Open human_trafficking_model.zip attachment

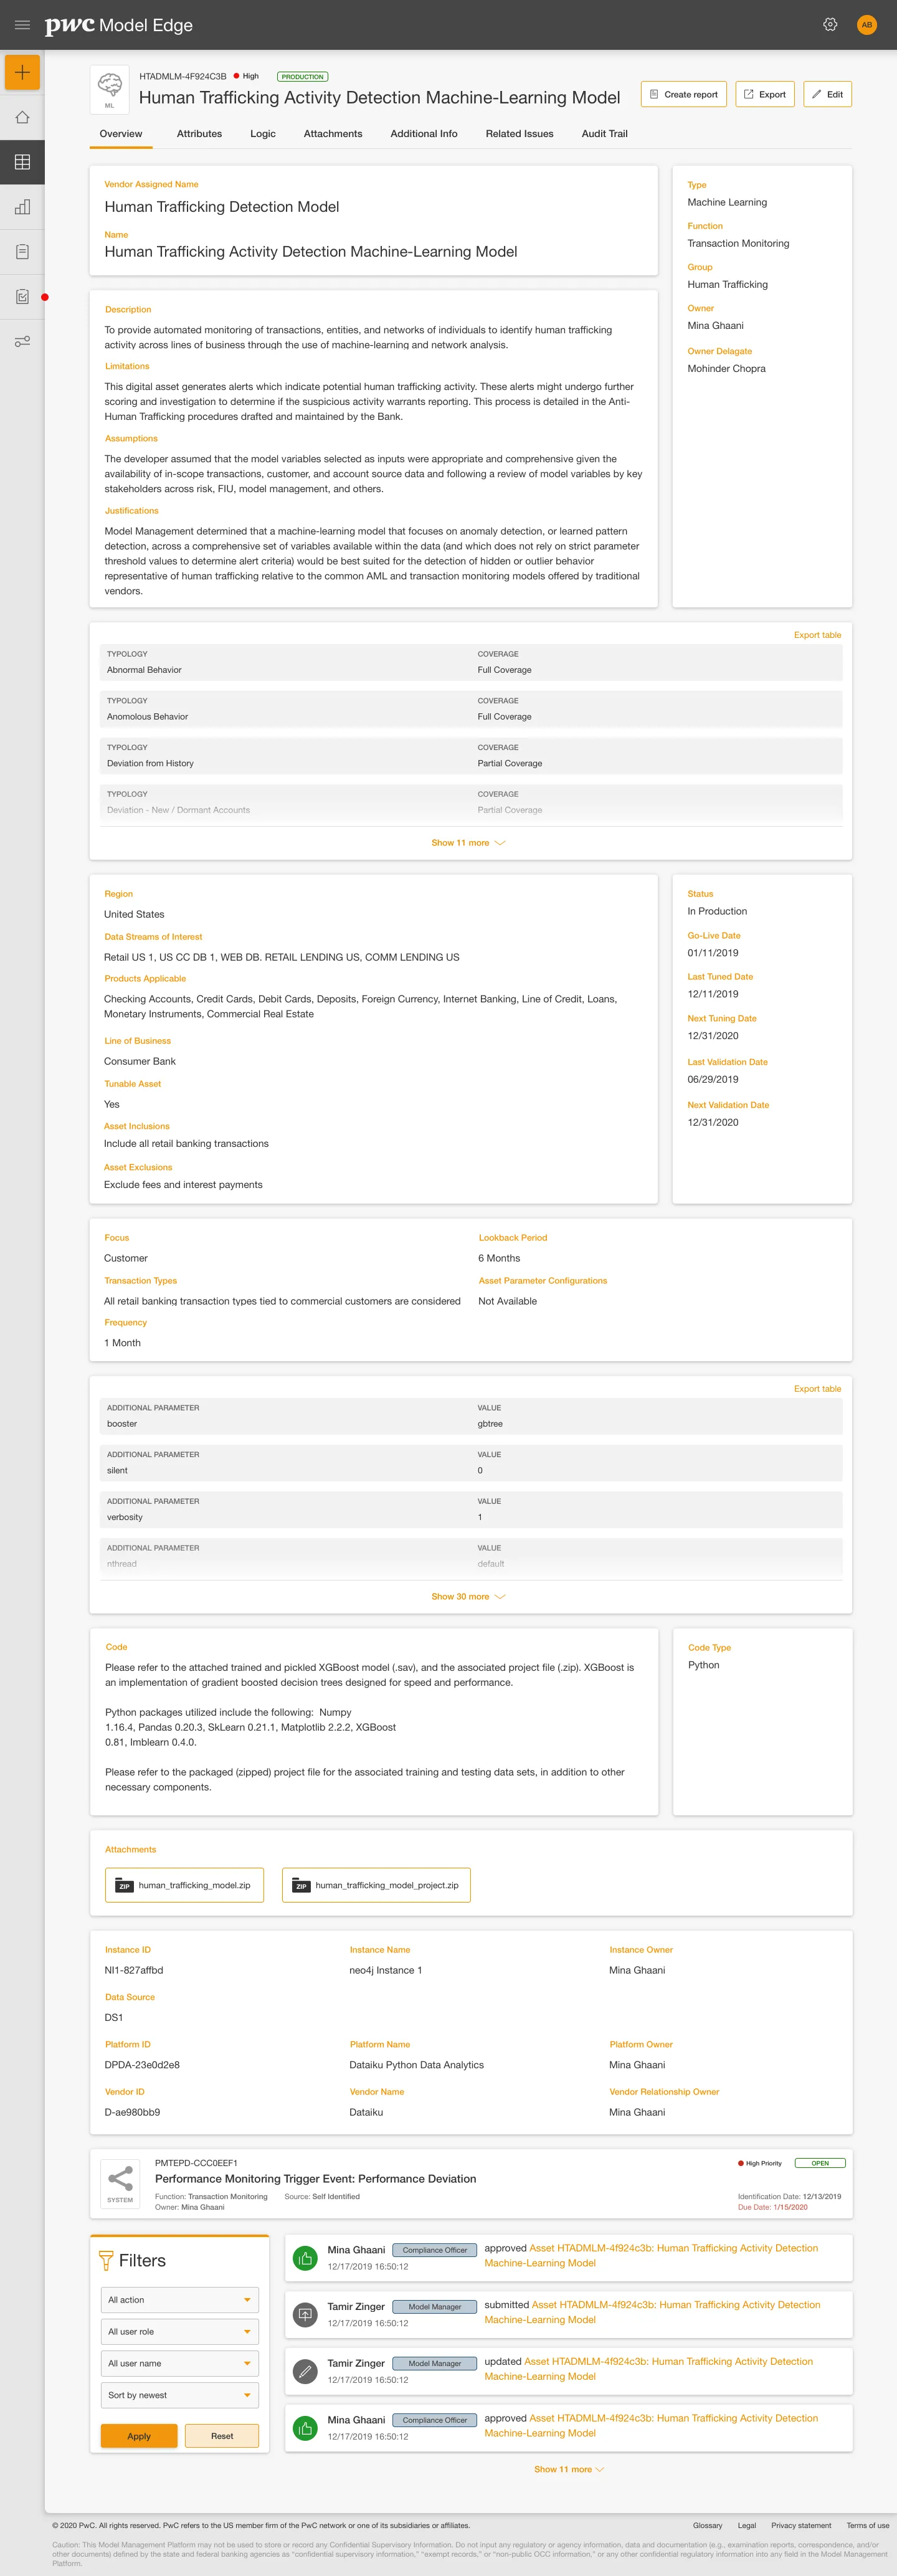[x=185, y=1885]
